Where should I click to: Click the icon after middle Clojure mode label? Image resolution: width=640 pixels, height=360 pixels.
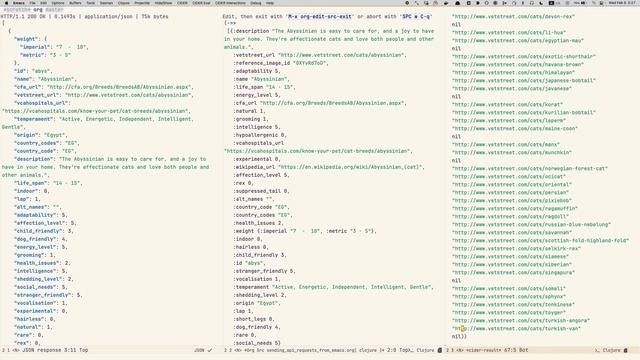tap(440, 350)
